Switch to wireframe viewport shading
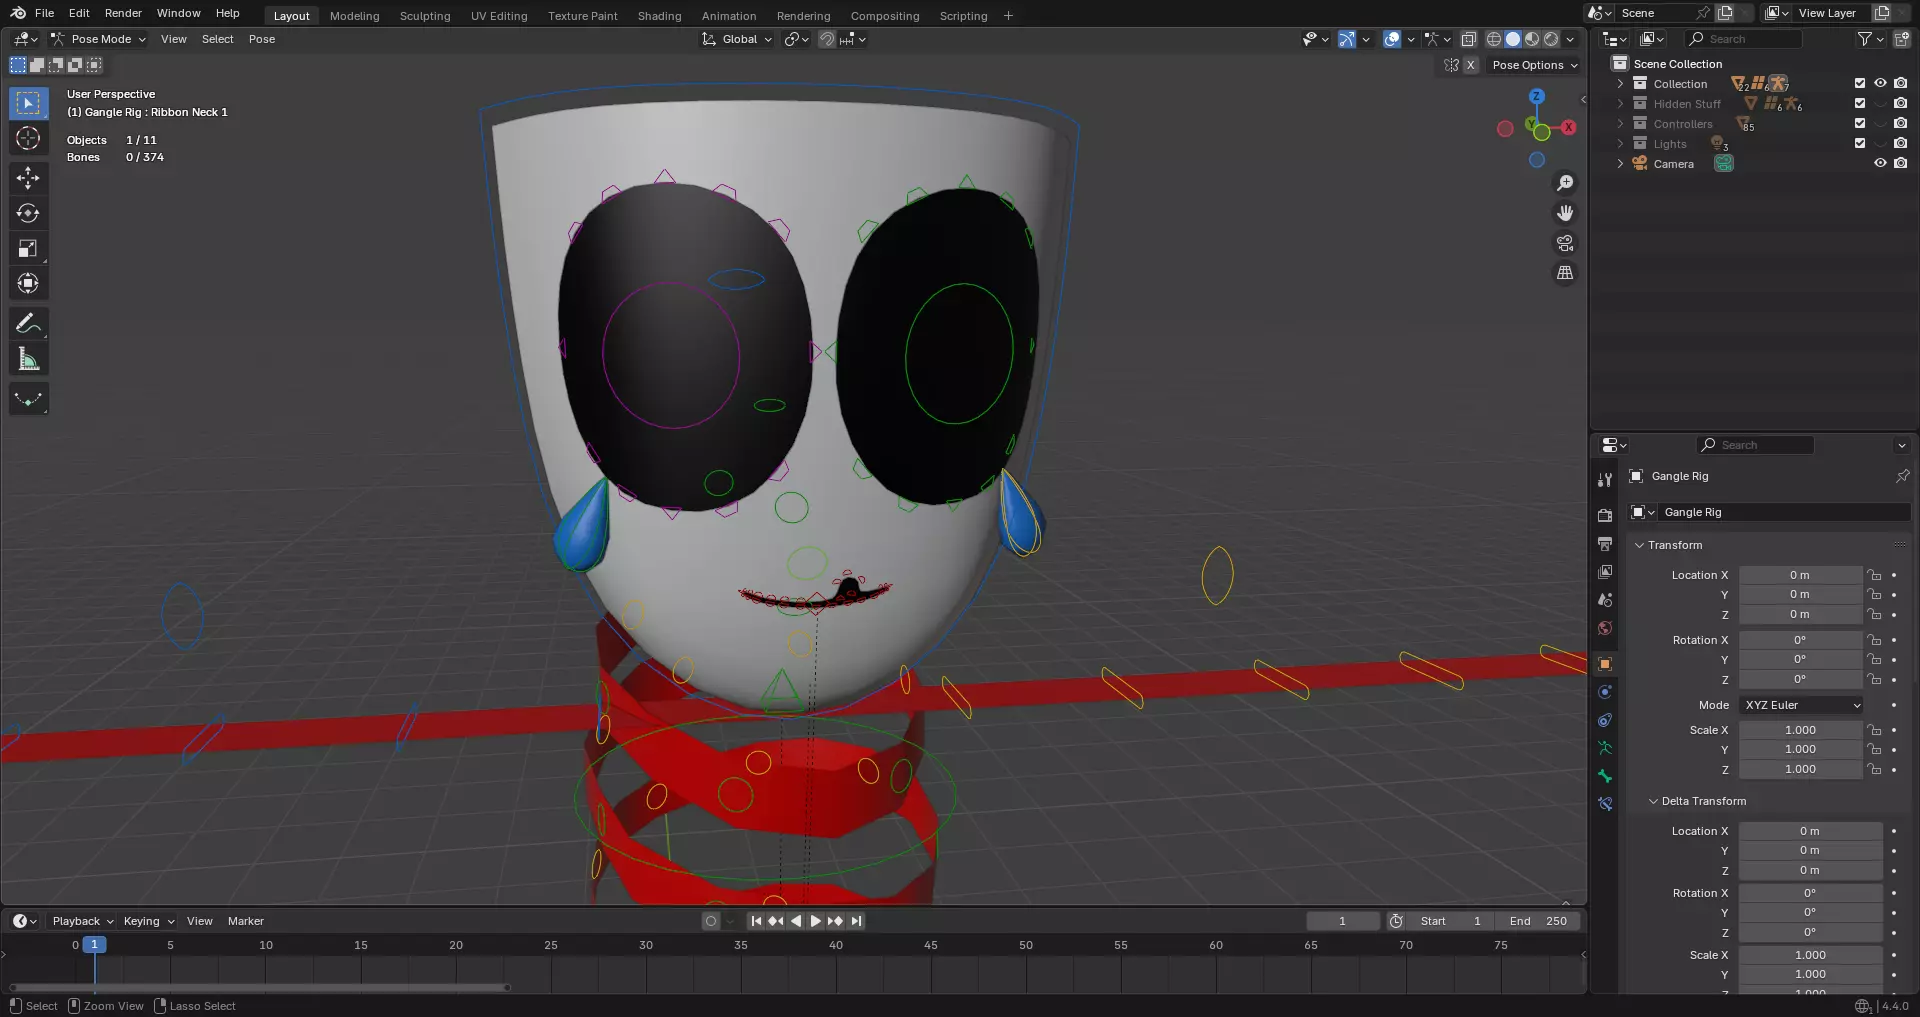 pyautogui.click(x=1494, y=39)
